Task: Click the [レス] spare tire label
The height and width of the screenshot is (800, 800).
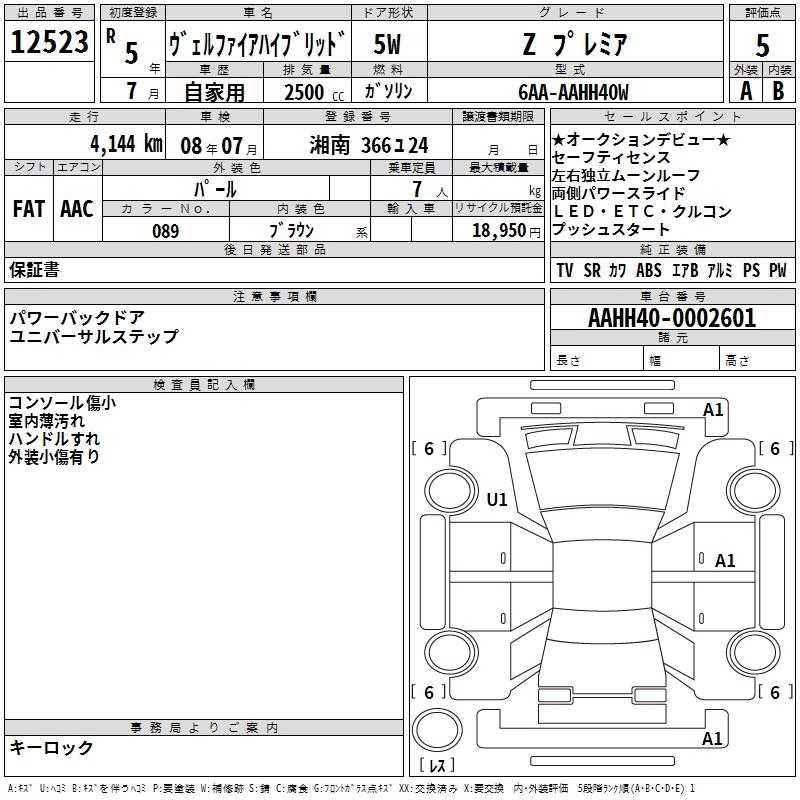Action: pos(437,764)
